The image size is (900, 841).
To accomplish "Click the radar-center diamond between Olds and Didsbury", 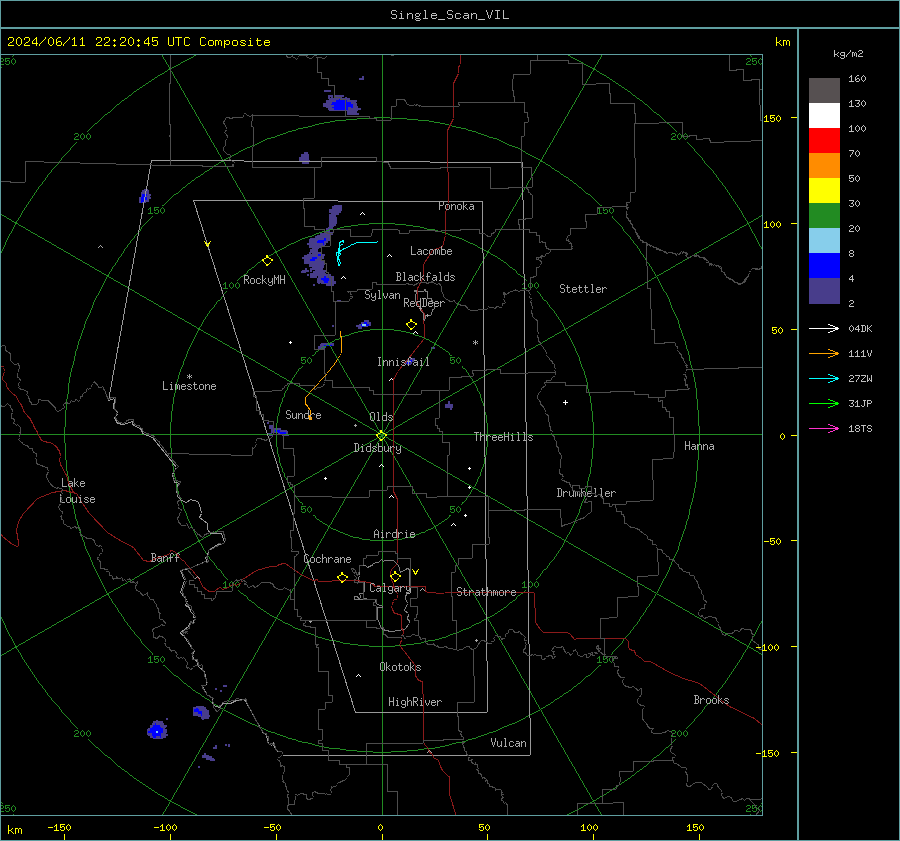I will (x=382, y=436).
